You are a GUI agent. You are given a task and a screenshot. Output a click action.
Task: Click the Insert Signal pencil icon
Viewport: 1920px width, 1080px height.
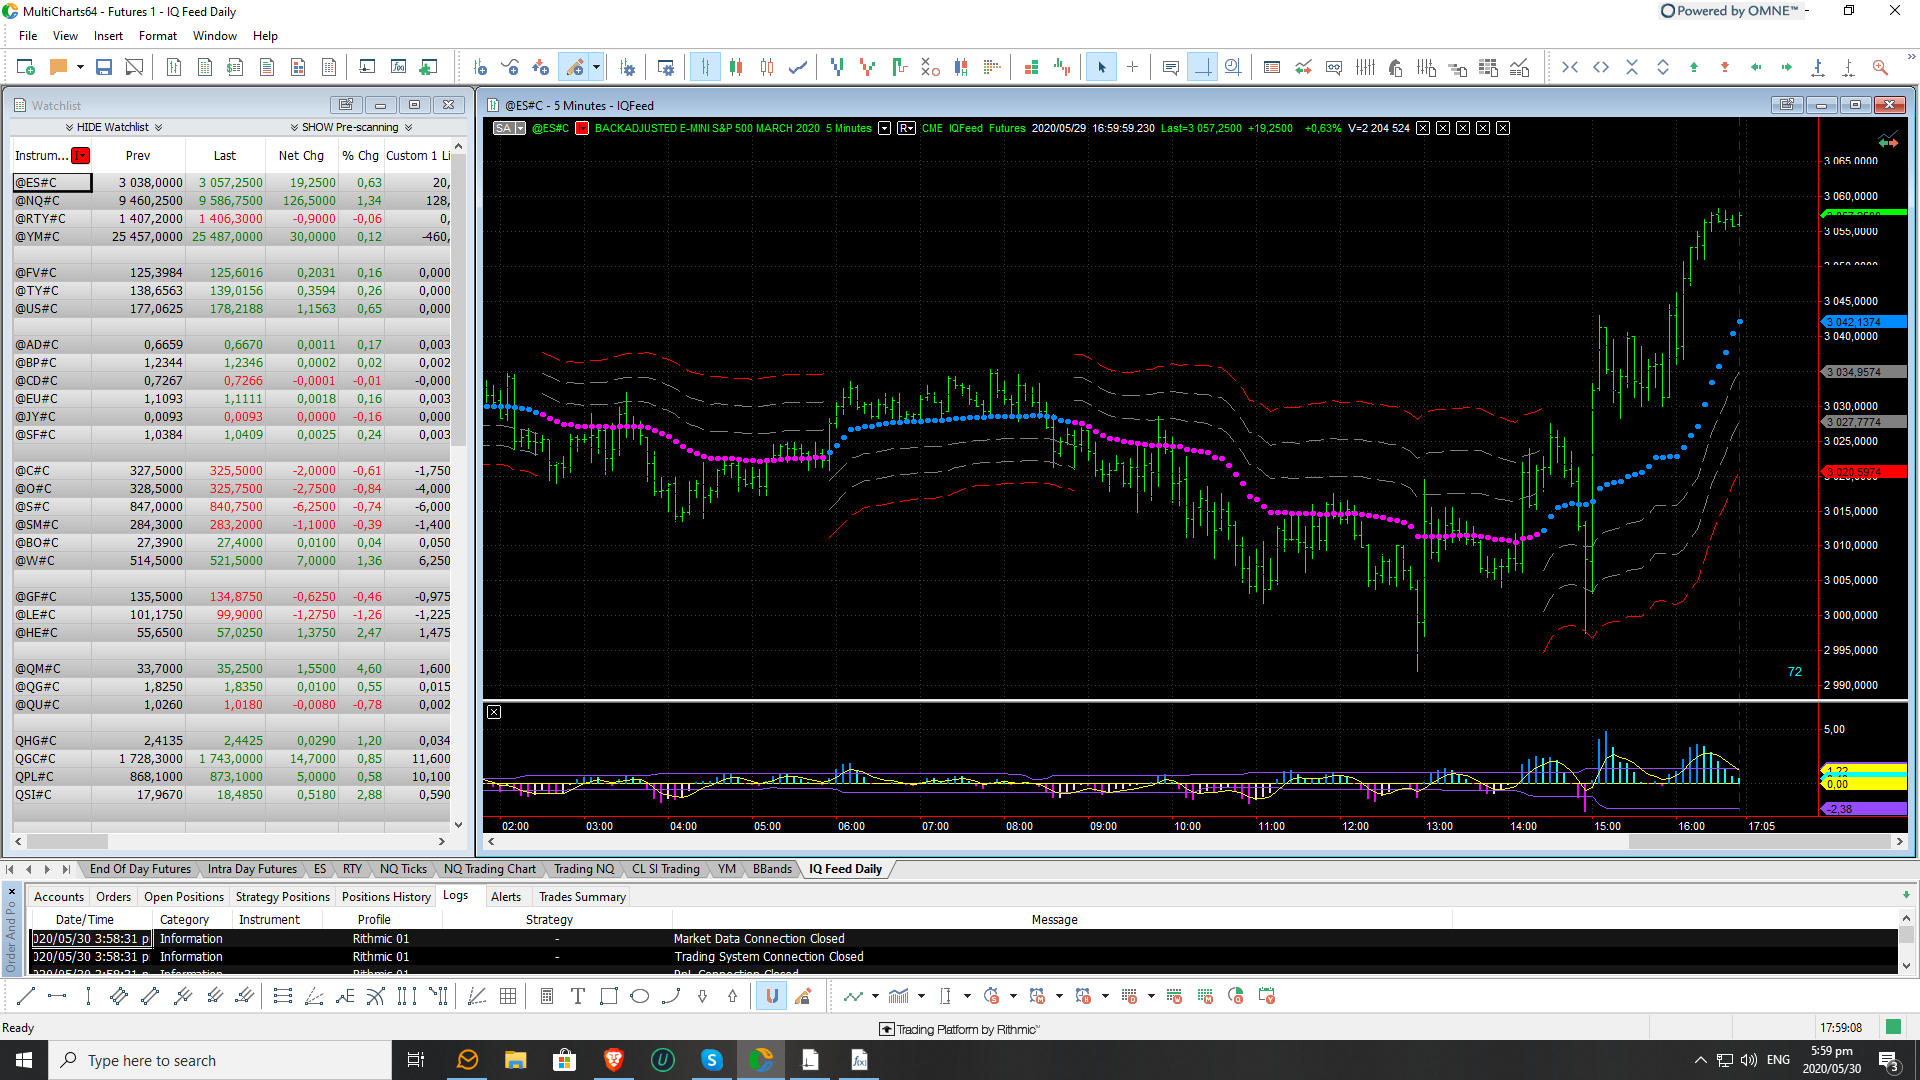pyautogui.click(x=574, y=67)
